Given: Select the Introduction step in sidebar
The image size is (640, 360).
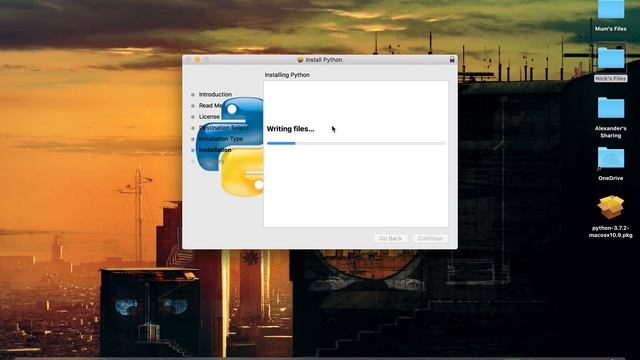Looking at the screenshot, I should tap(215, 94).
